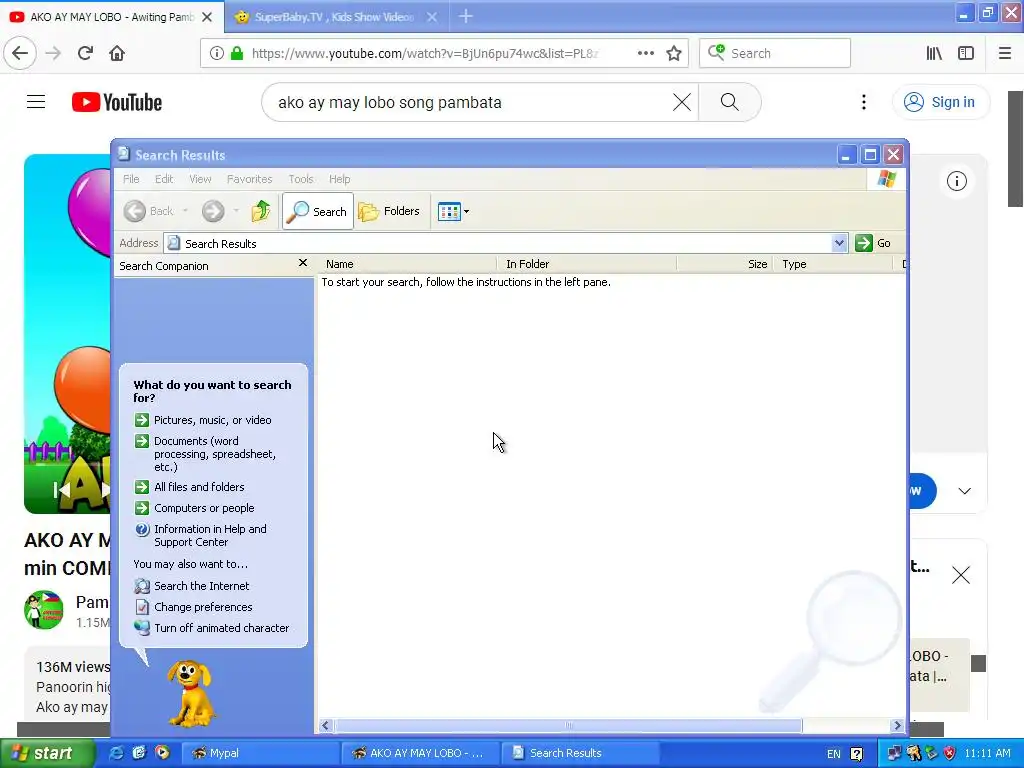Image resolution: width=1024 pixels, height=768 pixels.
Task: Close the AKO AY MAY LOBO tab
Action: [x=207, y=17]
